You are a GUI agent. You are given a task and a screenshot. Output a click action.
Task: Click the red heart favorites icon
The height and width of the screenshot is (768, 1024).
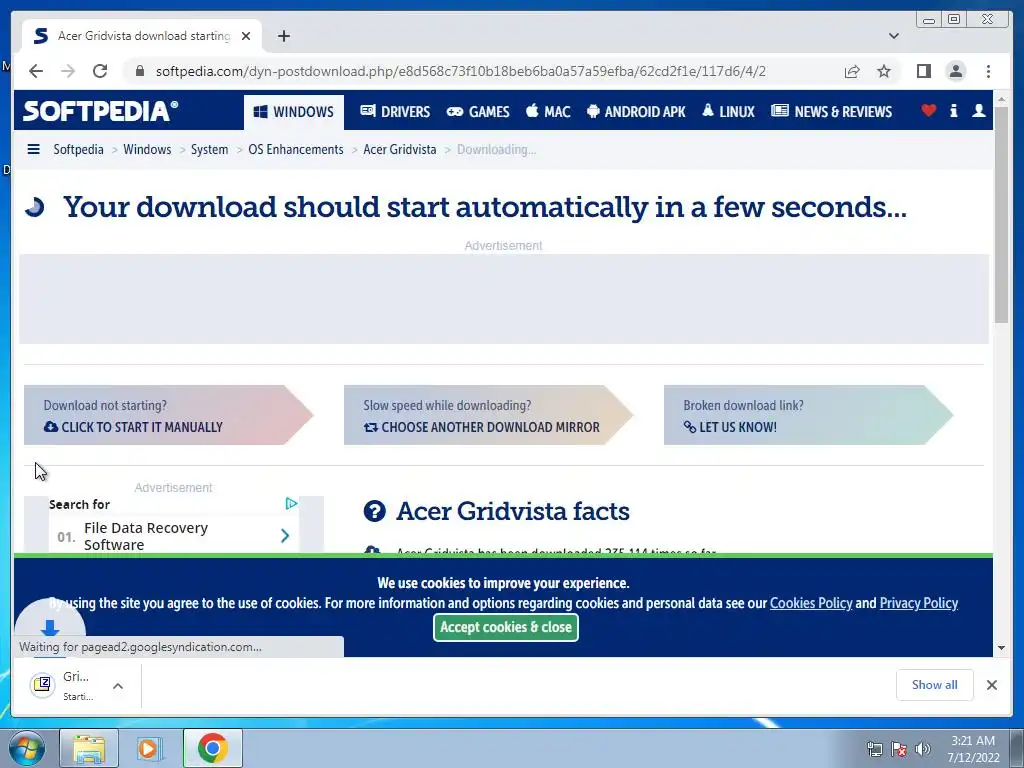pyautogui.click(x=929, y=110)
